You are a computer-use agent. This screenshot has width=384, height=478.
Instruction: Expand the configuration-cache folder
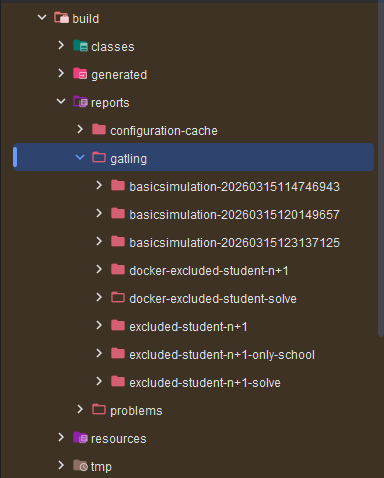[x=80, y=129]
